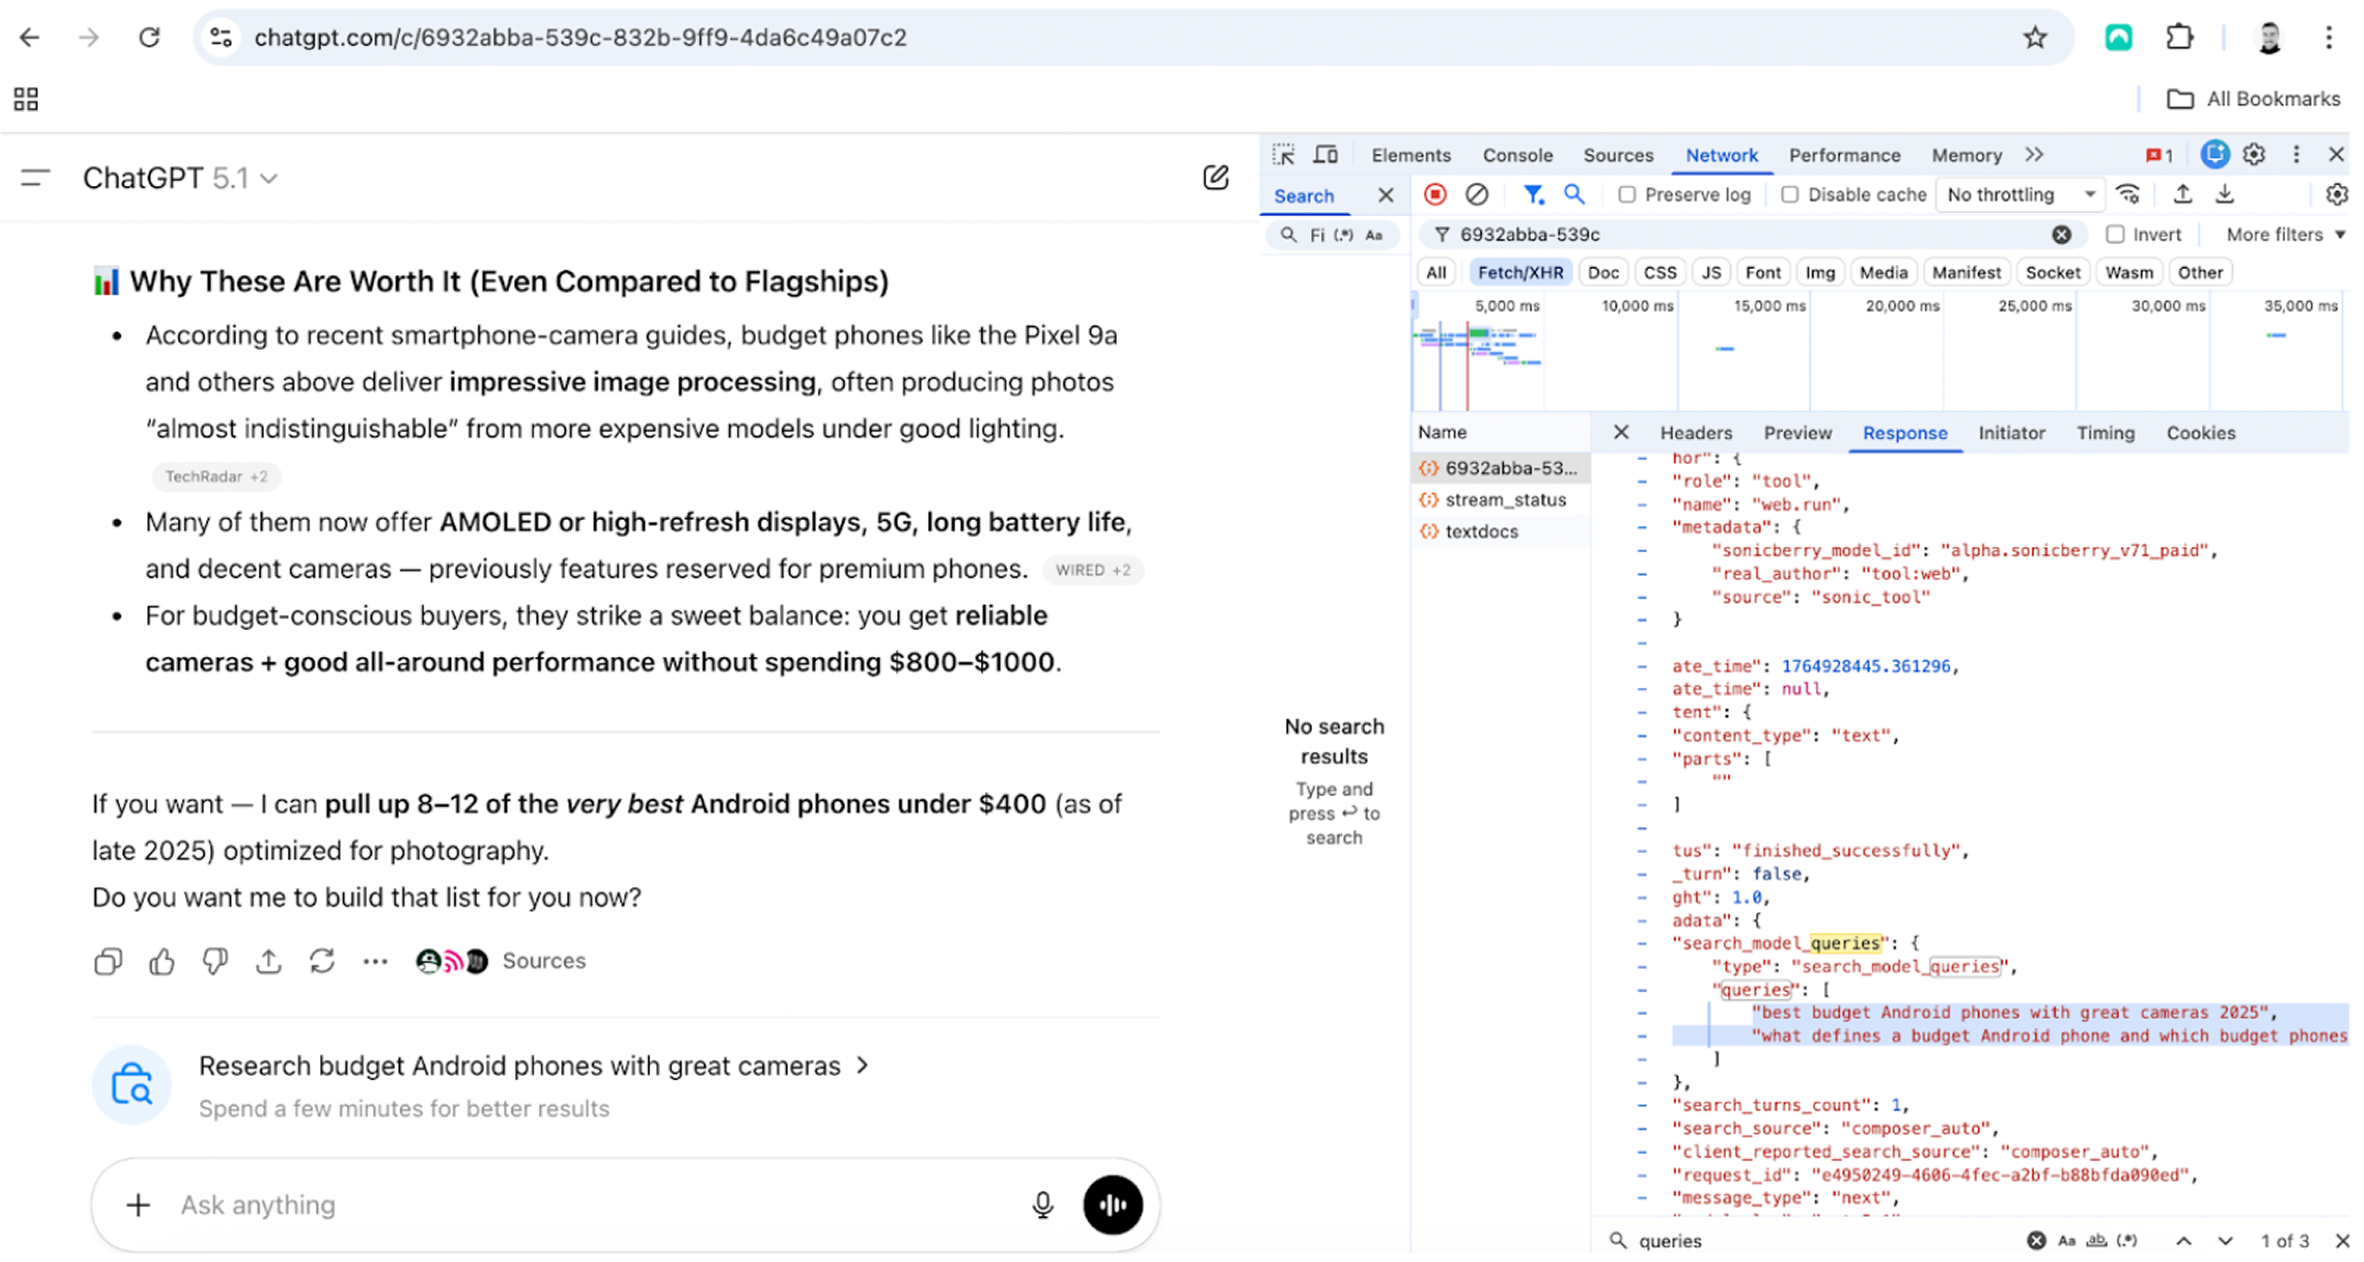
Task: Open the Headers tab for the request
Action: click(x=1695, y=432)
